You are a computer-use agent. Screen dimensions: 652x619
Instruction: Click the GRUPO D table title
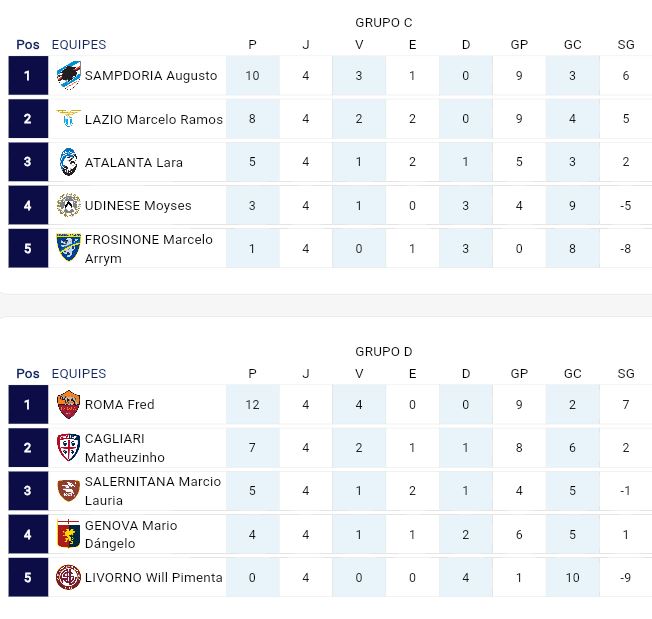click(x=384, y=351)
